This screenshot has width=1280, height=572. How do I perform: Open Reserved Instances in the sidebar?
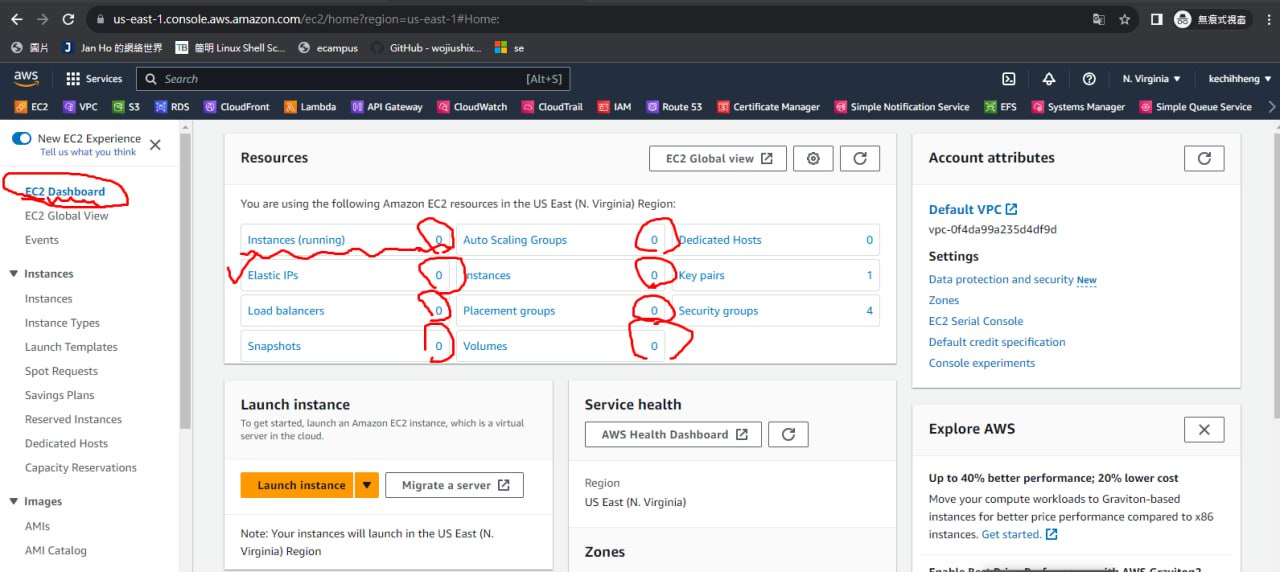73,419
